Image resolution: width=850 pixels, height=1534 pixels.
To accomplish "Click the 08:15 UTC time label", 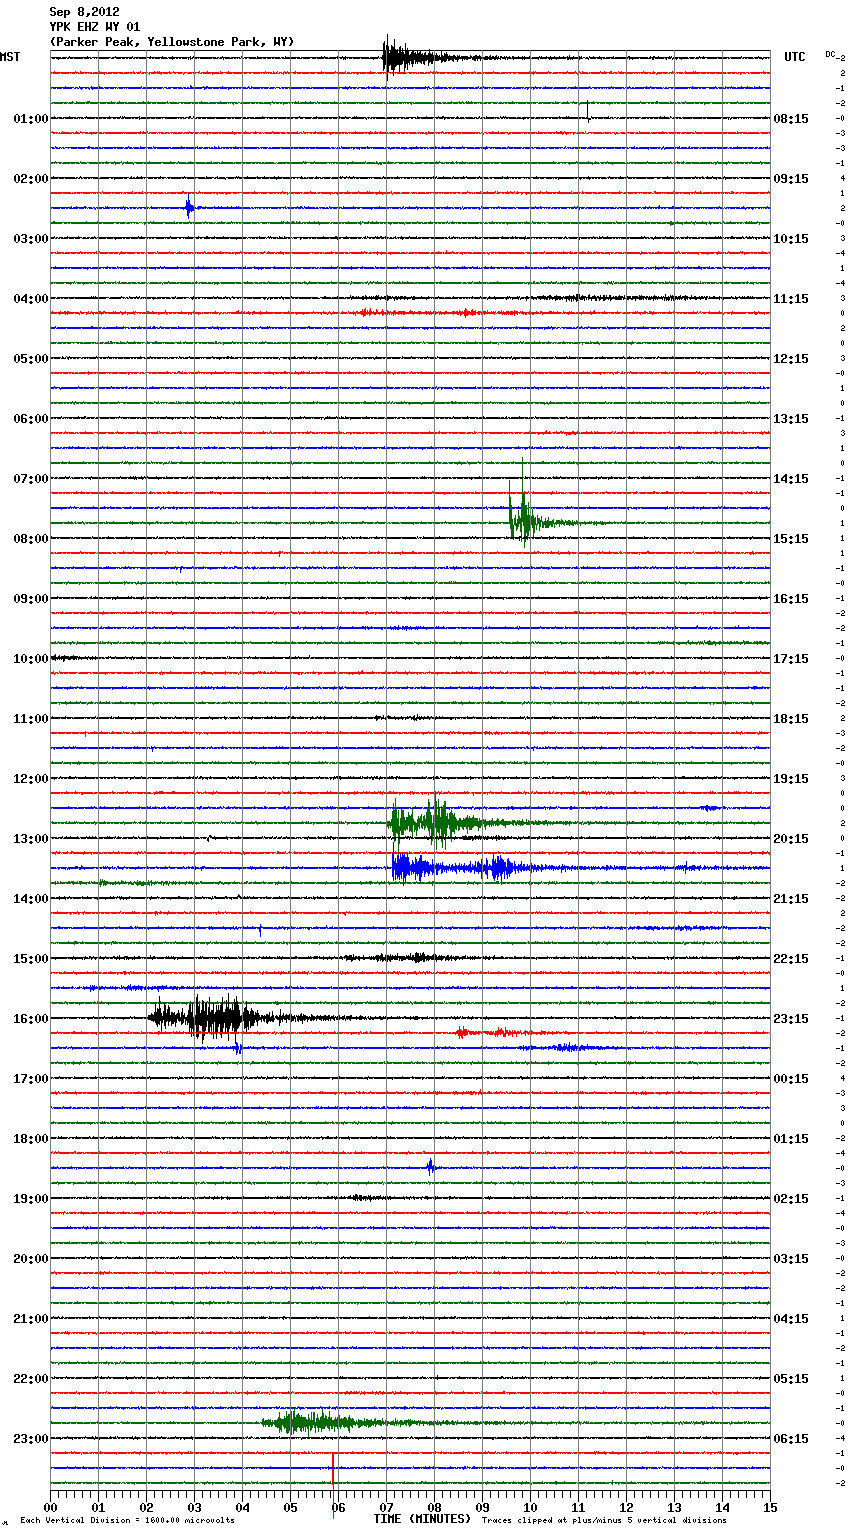I will (x=791, y=119).
